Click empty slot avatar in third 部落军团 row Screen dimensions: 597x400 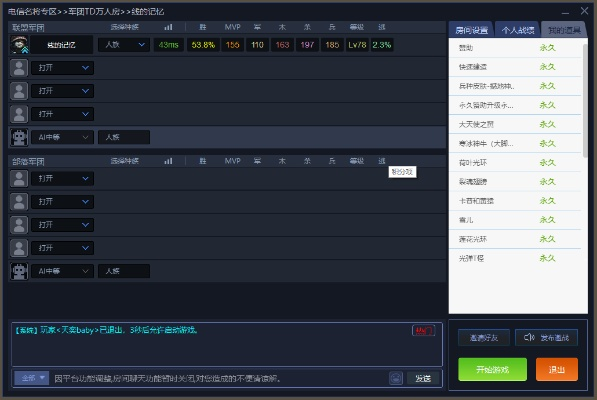tap(19, 225)
